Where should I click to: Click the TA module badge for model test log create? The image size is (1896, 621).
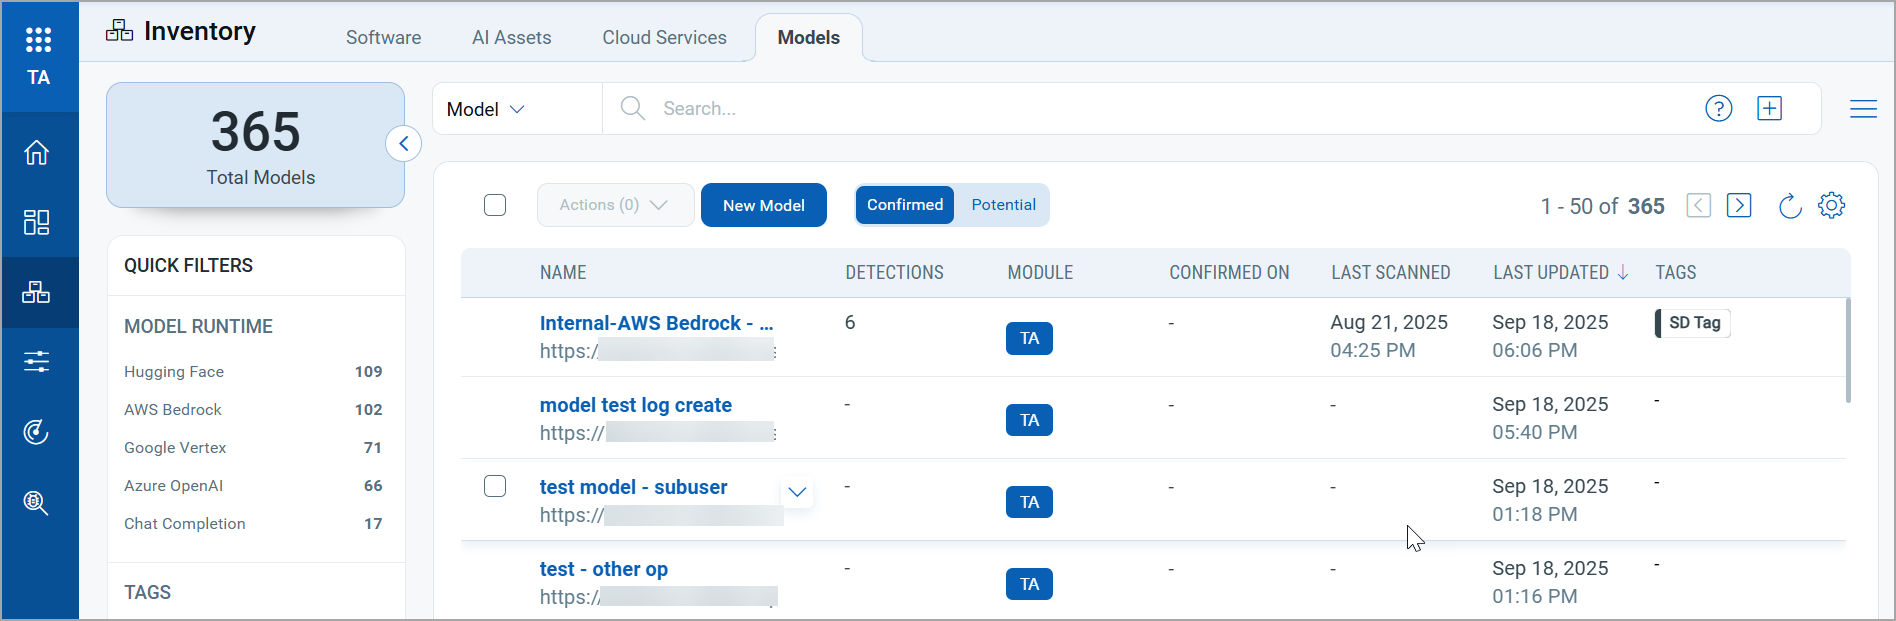coord(1029,420)
